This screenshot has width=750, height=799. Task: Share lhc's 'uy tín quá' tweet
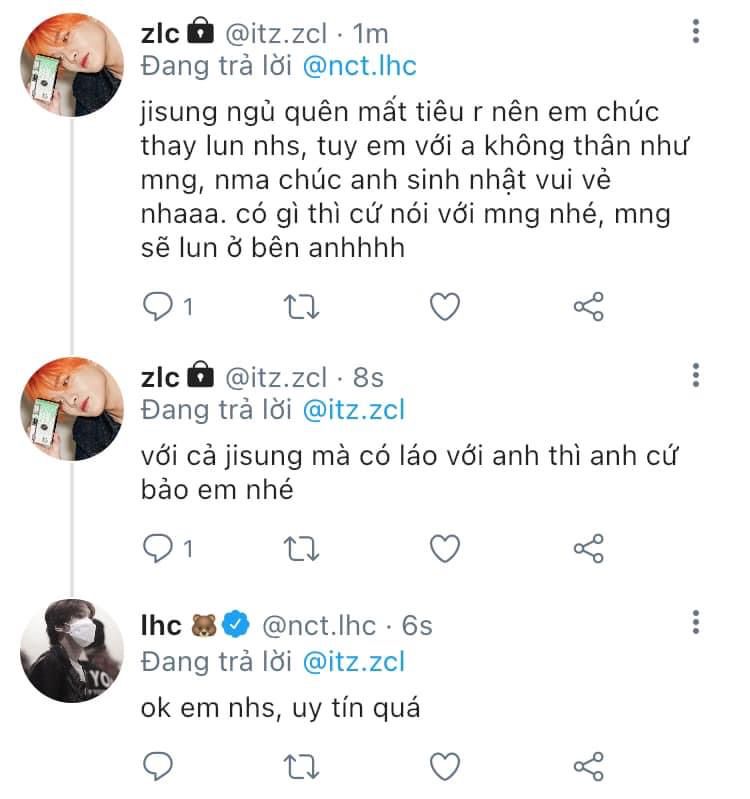pyautogui.click(x=588, y=766)
